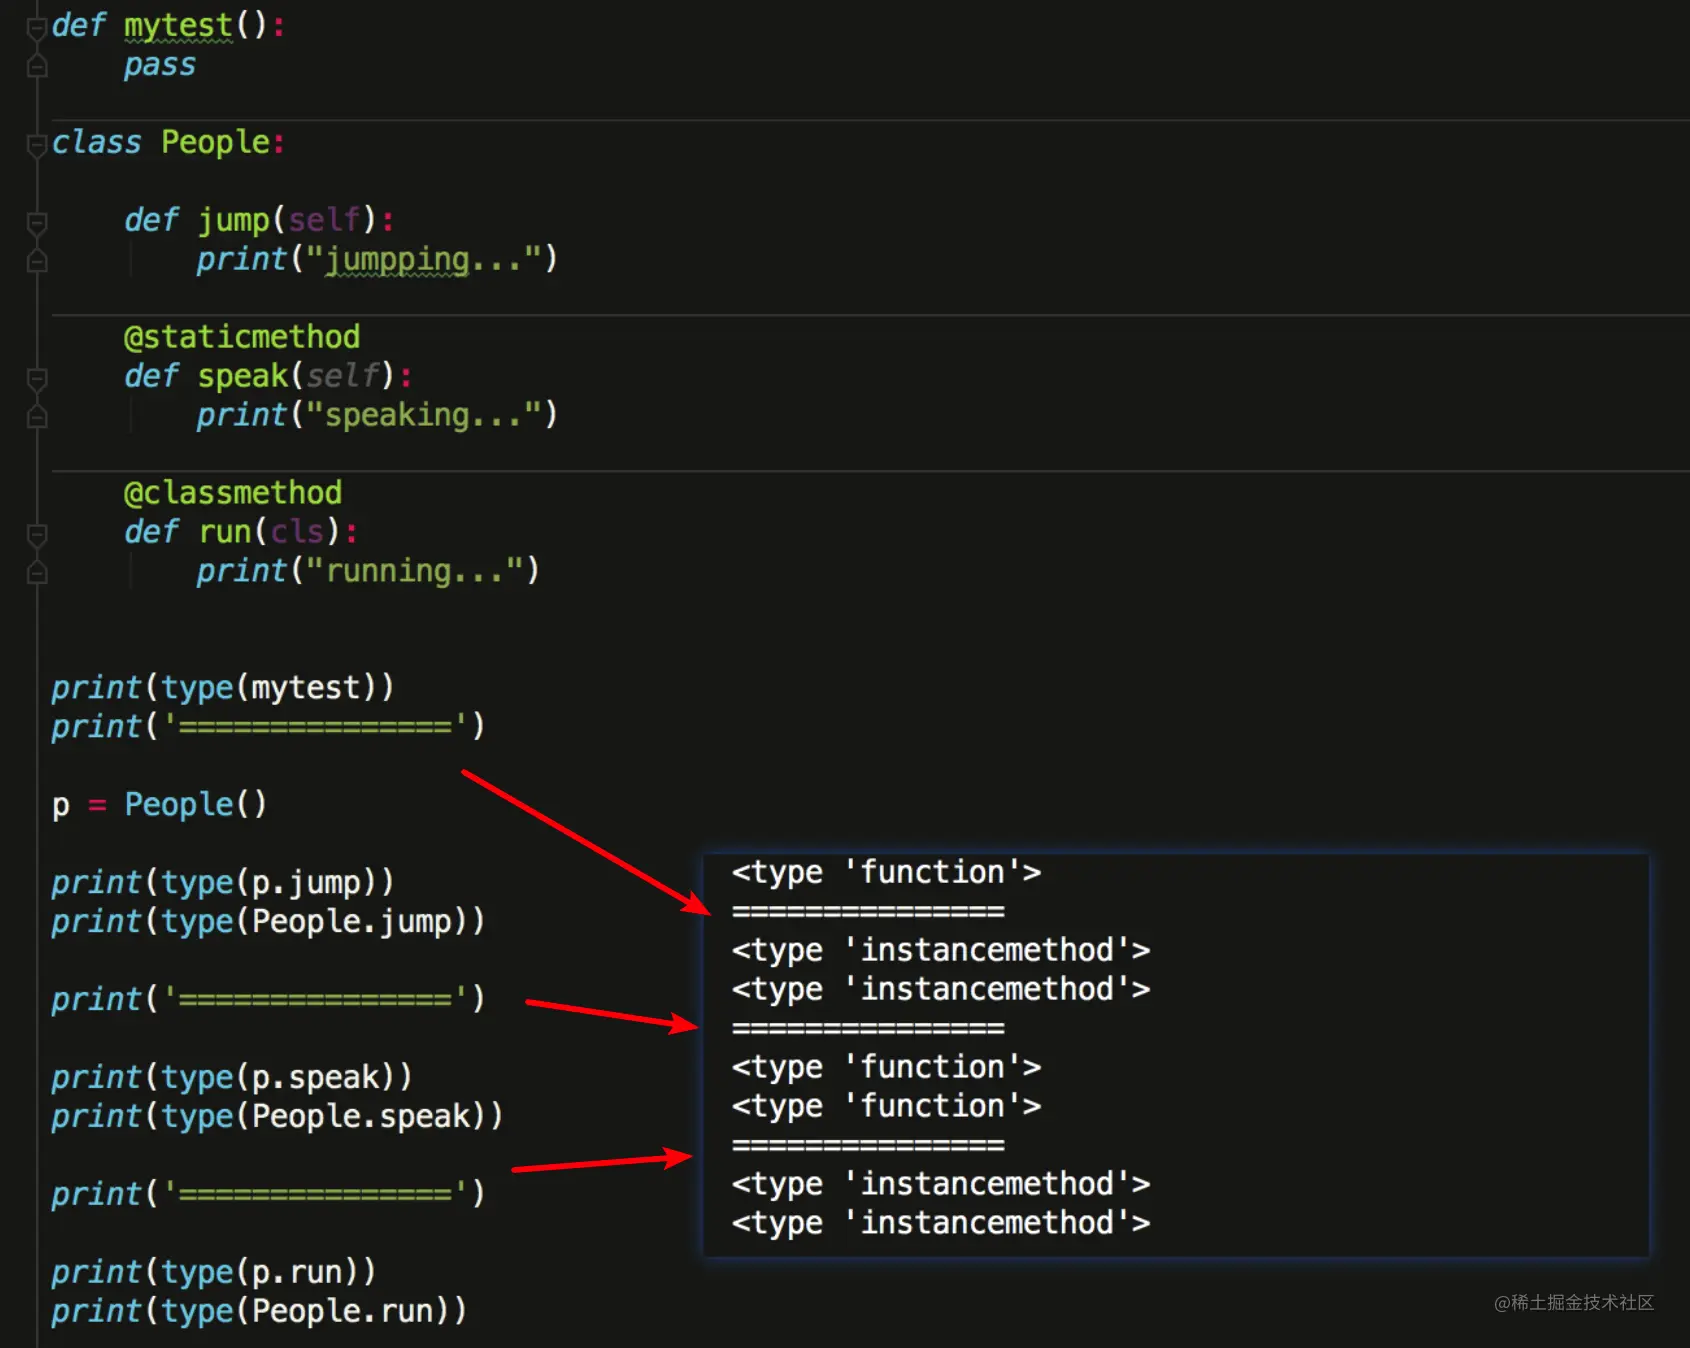Click the print(type(p.speak)) line
1690x1348 pixels.
(x=232, y=1077)
